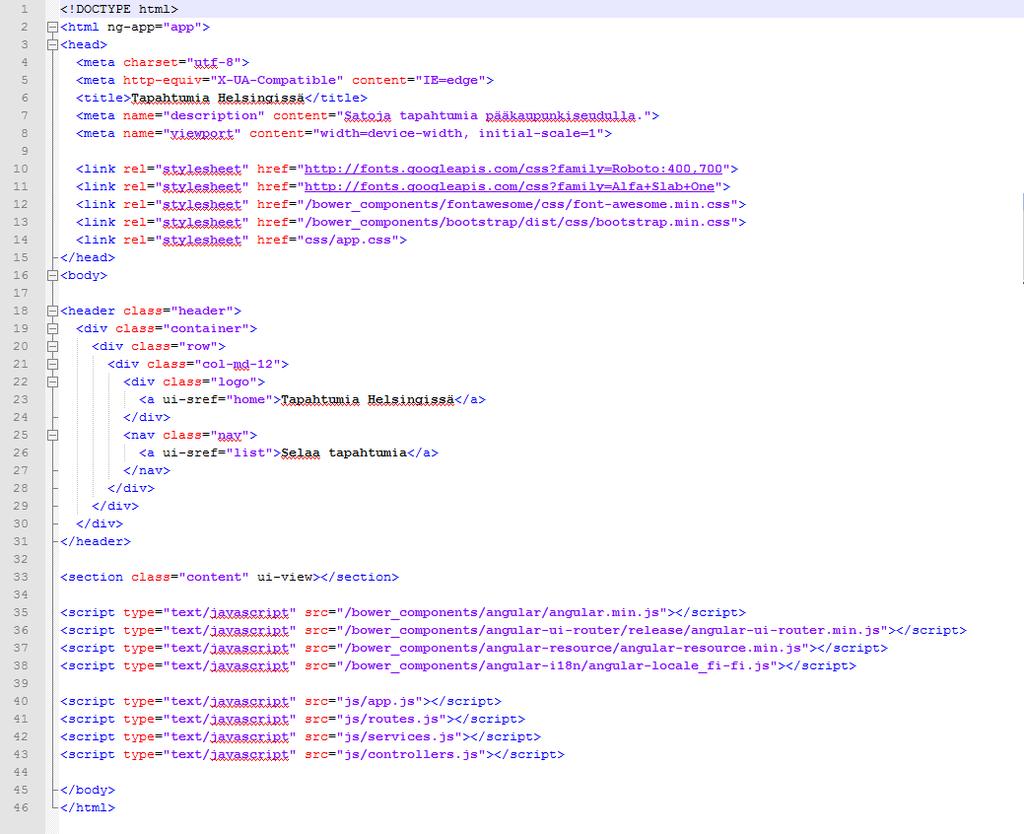1024x834 pixels.
Task: Collapse the header class="header" fold
Action: 52,311
